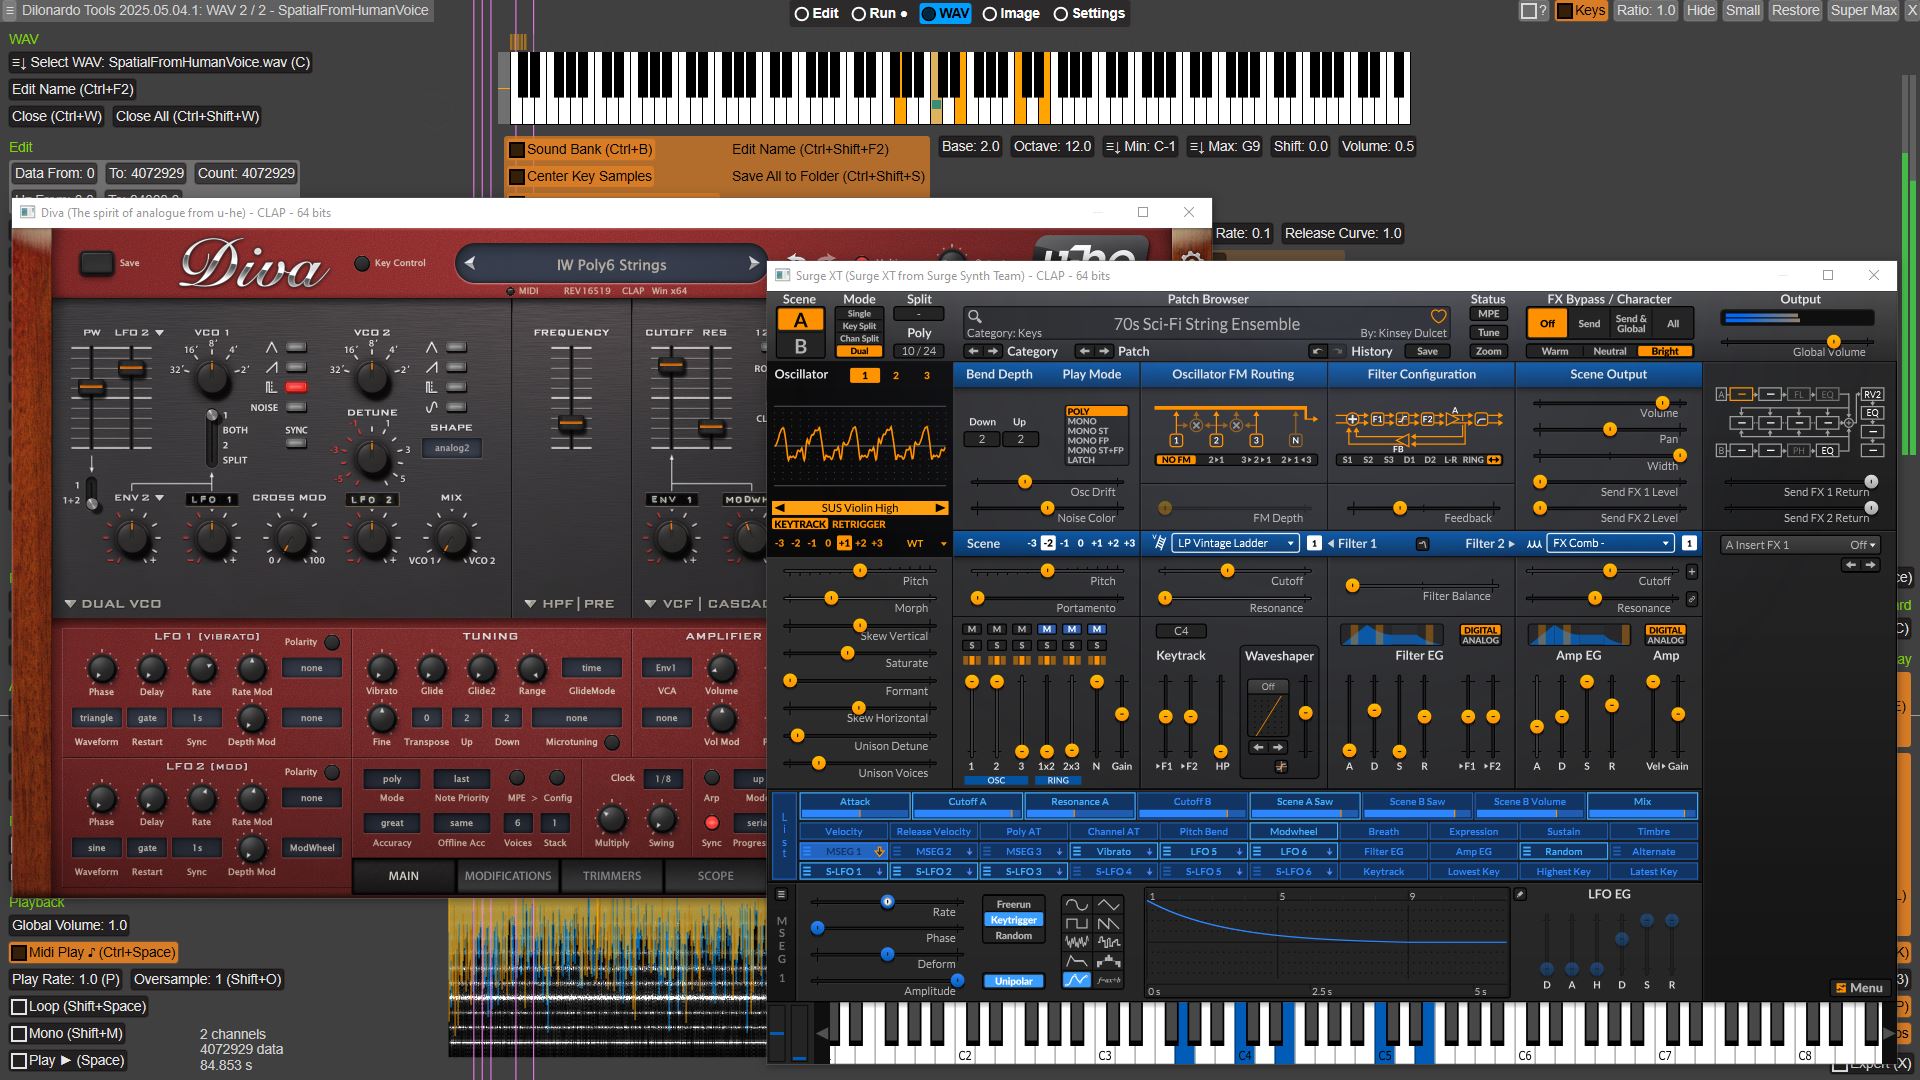This screenshot has height=1080, width=1920.
Task: Open the FX Comb filter type dropdown
Action: point(1610,543)
